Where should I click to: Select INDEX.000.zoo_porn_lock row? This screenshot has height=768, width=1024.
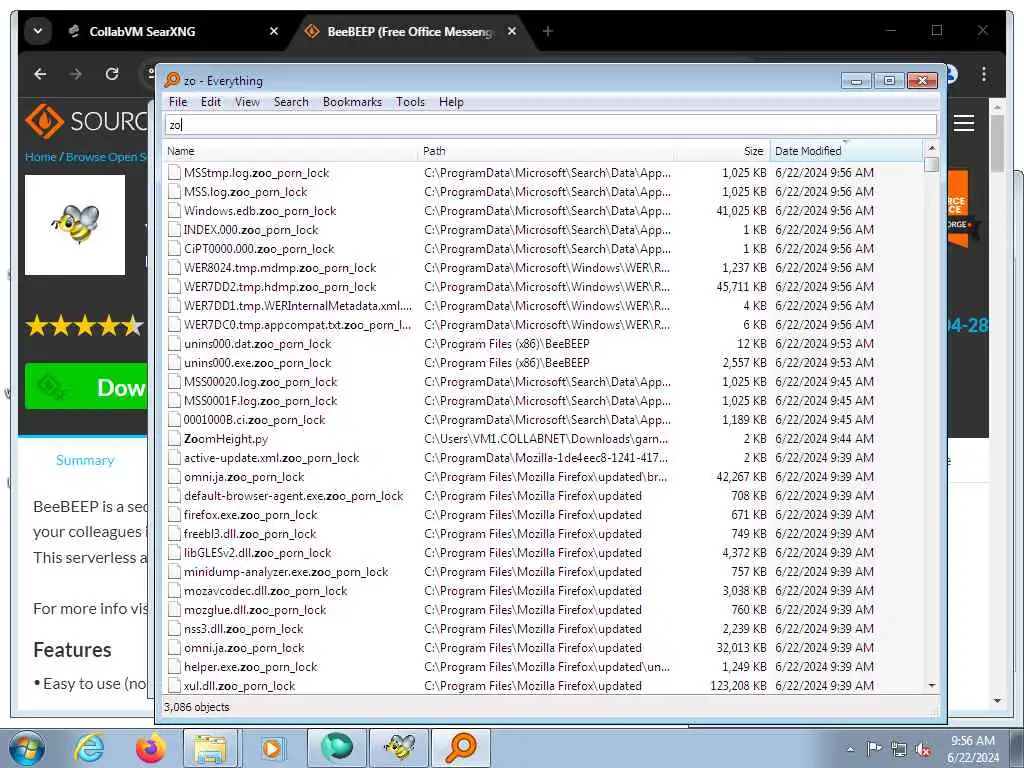tap(543, 230)
